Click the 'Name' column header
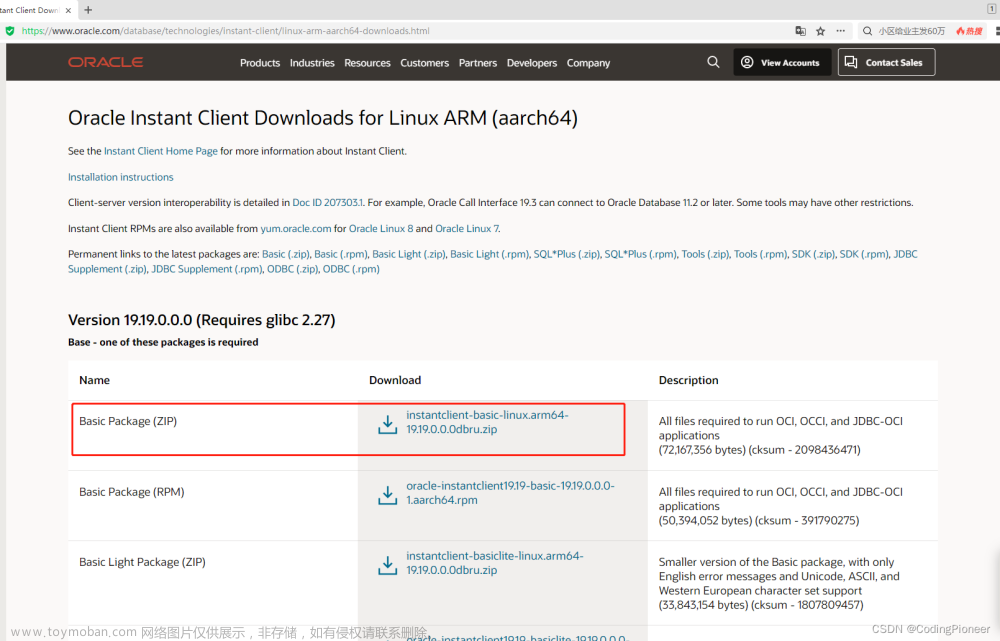 tap(94, 380)
